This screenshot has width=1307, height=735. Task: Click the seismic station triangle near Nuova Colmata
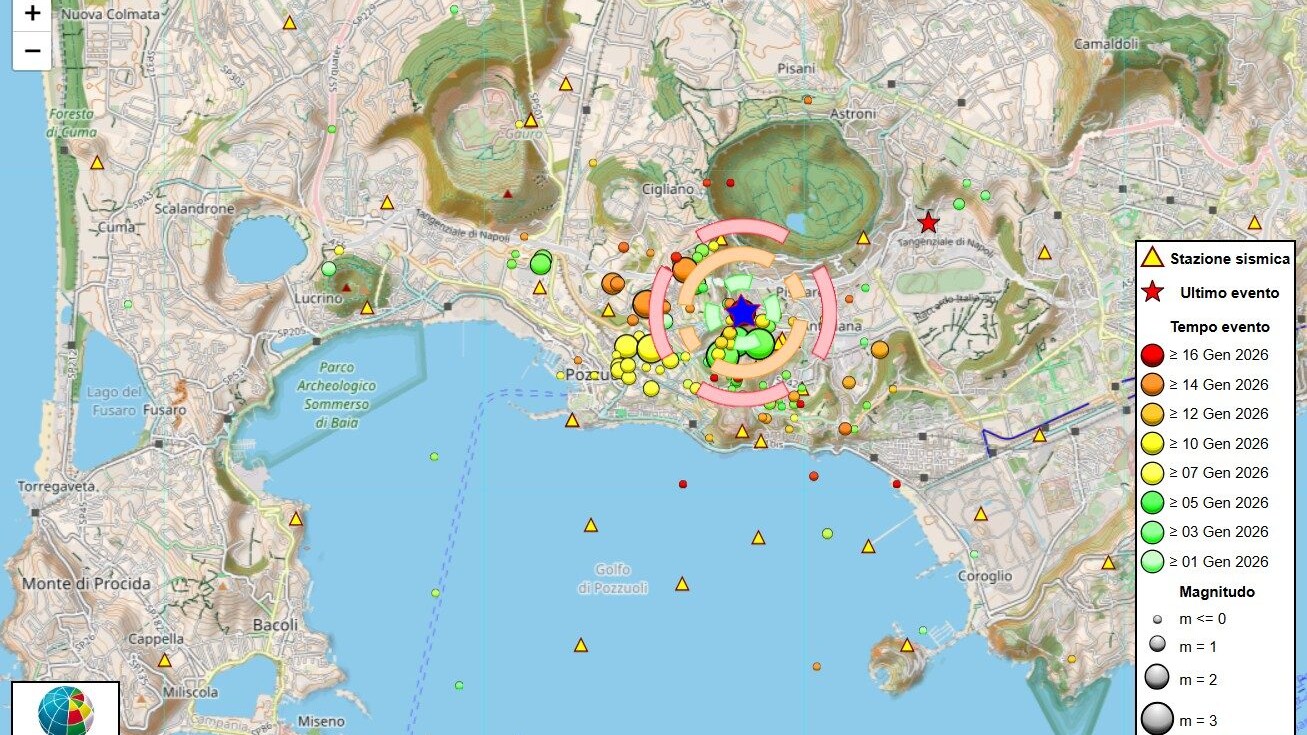pos(290,23)
